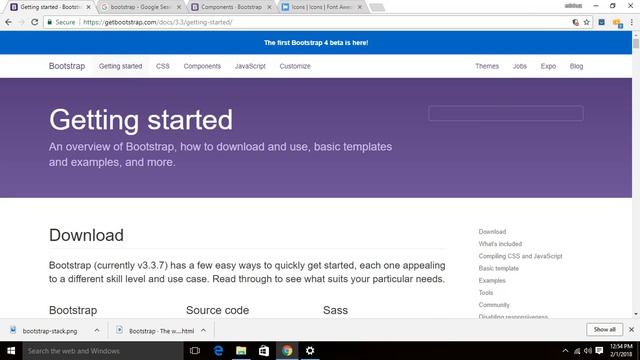Click Search the web and Windows box
This screenshot has height=360, width=640.
point(103,351)
